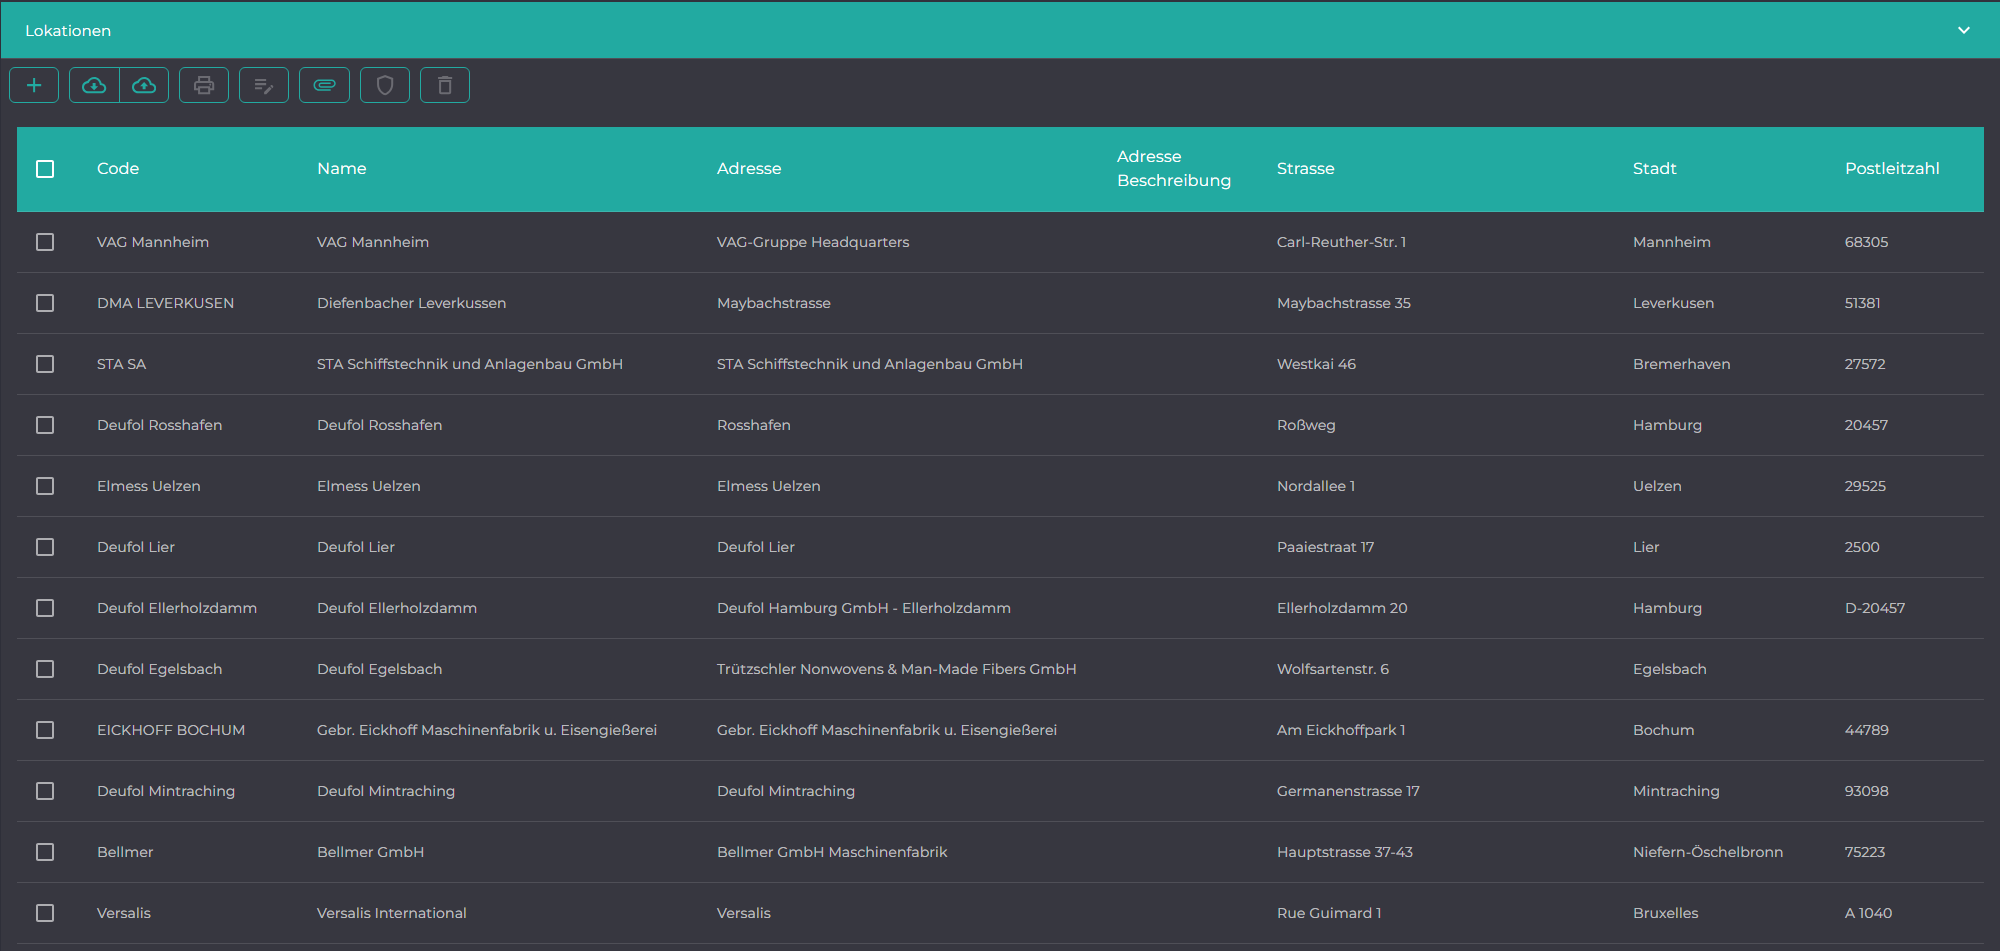Click the cloud upload icon
Viewport: 2000px width, 951px height.
click(144, 85)
